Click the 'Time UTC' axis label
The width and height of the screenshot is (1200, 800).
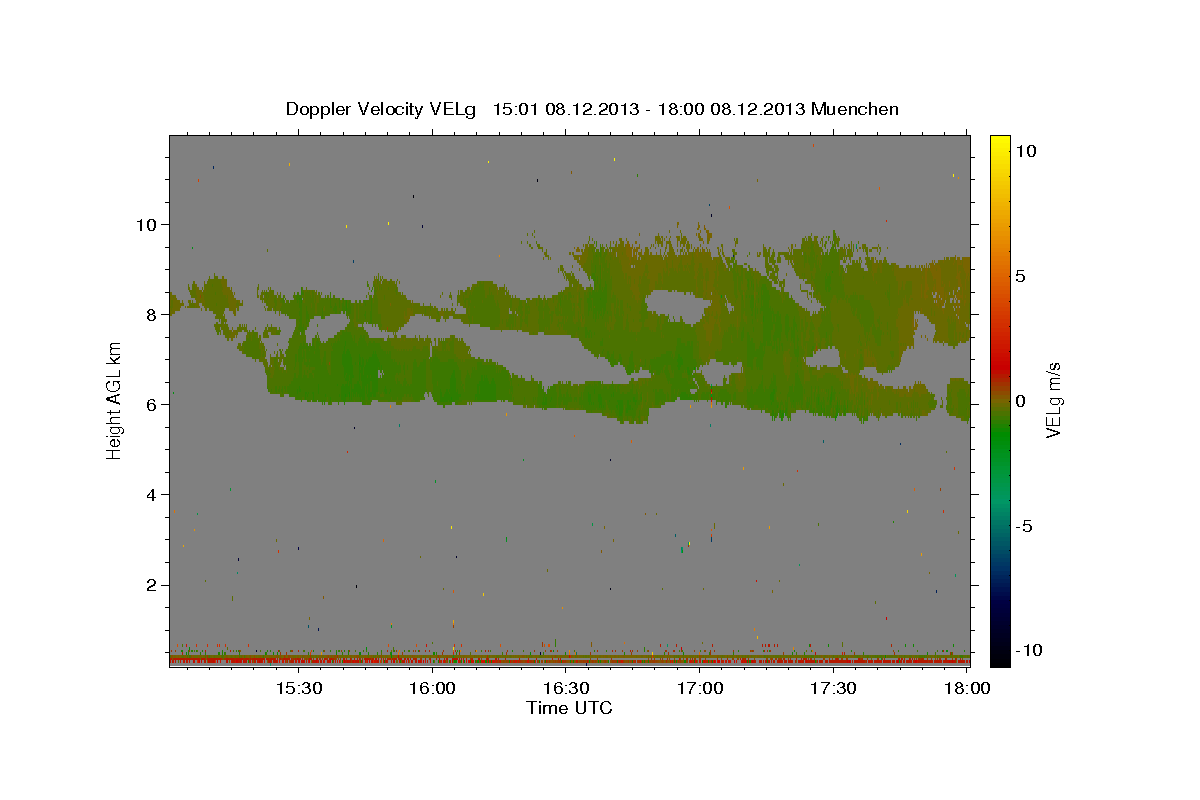click(569, 708)
